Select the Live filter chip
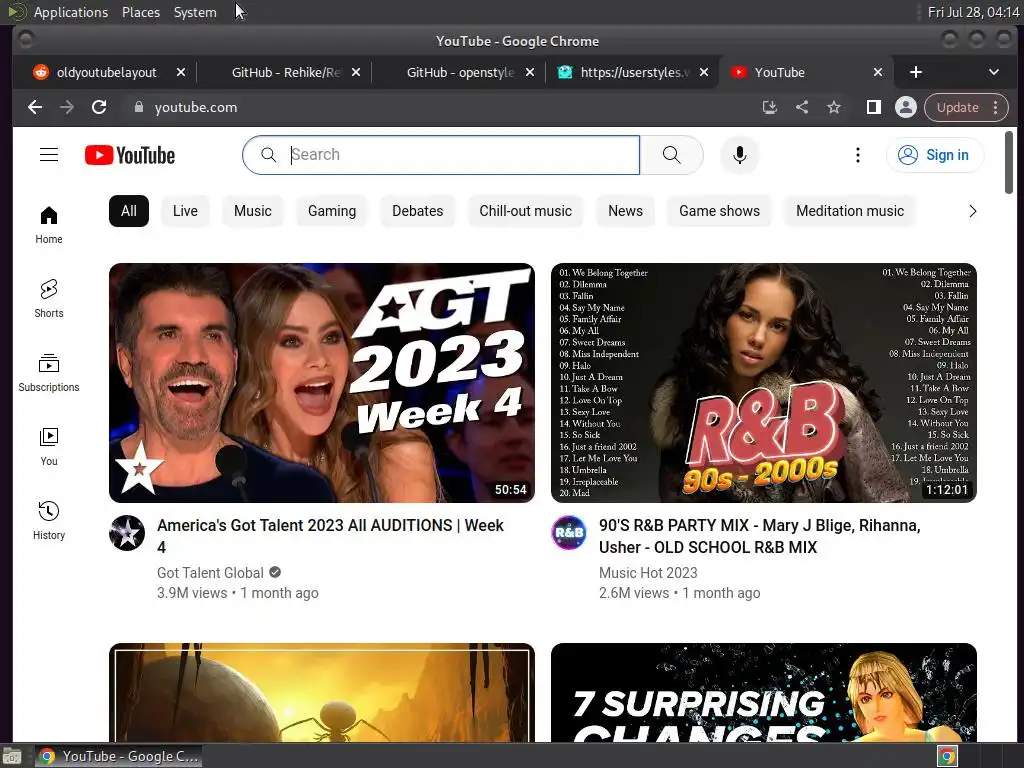1024x768 pixels. click(x=185, y=211)
